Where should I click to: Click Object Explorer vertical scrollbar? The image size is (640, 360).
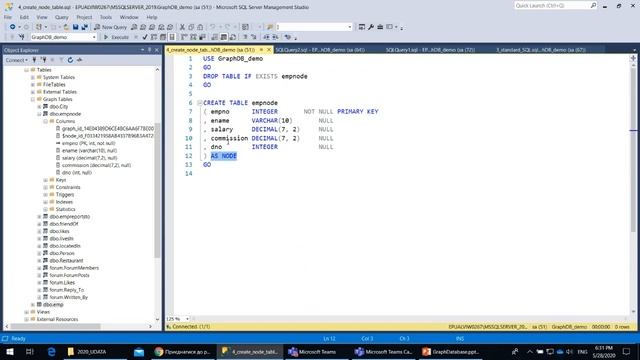(x=157, y=190)
